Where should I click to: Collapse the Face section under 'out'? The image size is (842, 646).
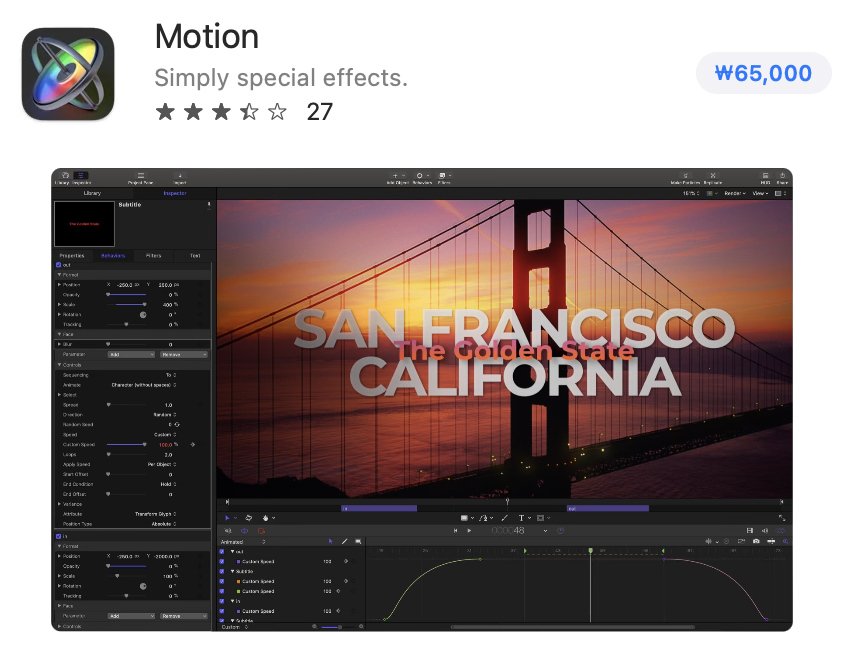(x=60, y=334)
